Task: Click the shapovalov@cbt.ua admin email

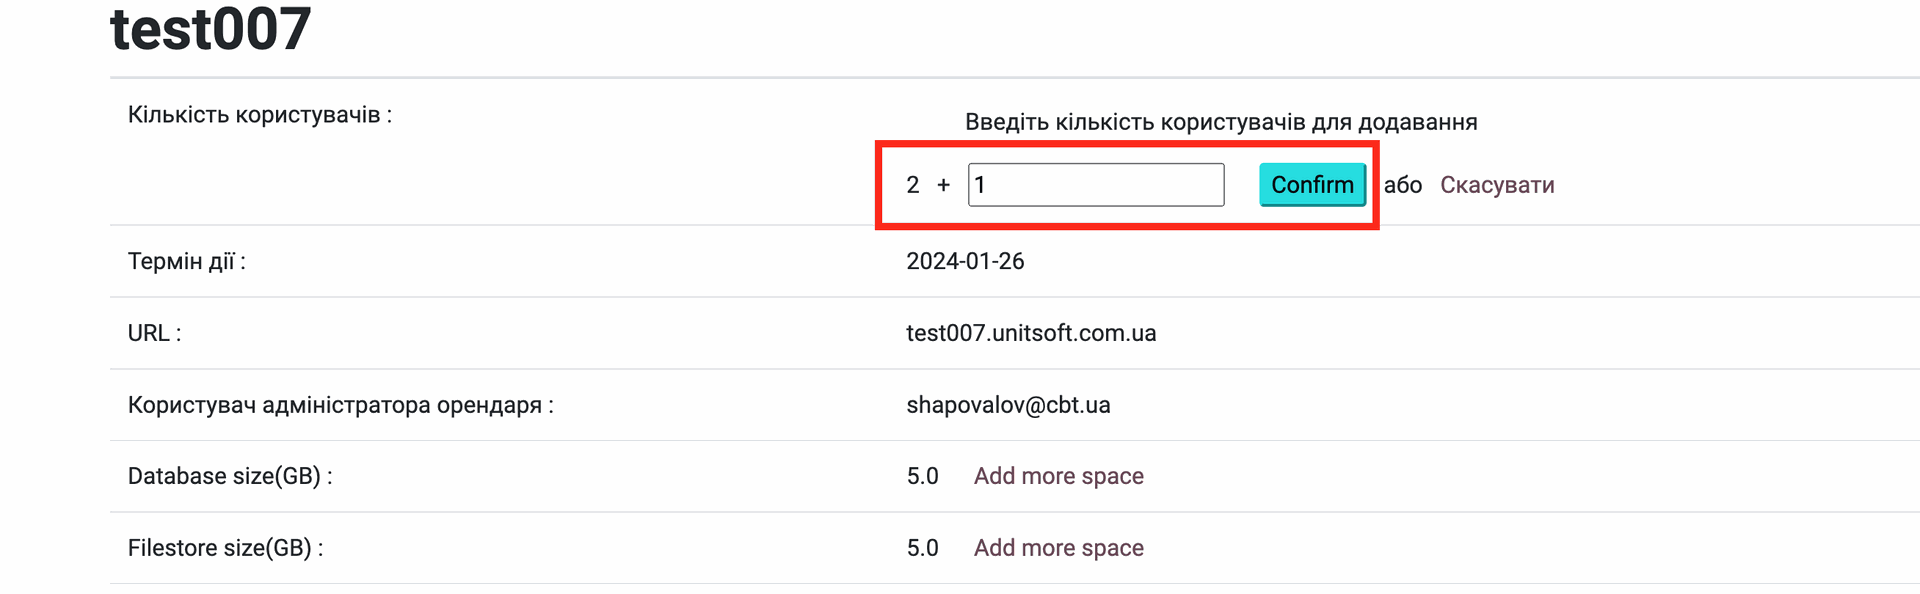Action: tap(1008, 405)
